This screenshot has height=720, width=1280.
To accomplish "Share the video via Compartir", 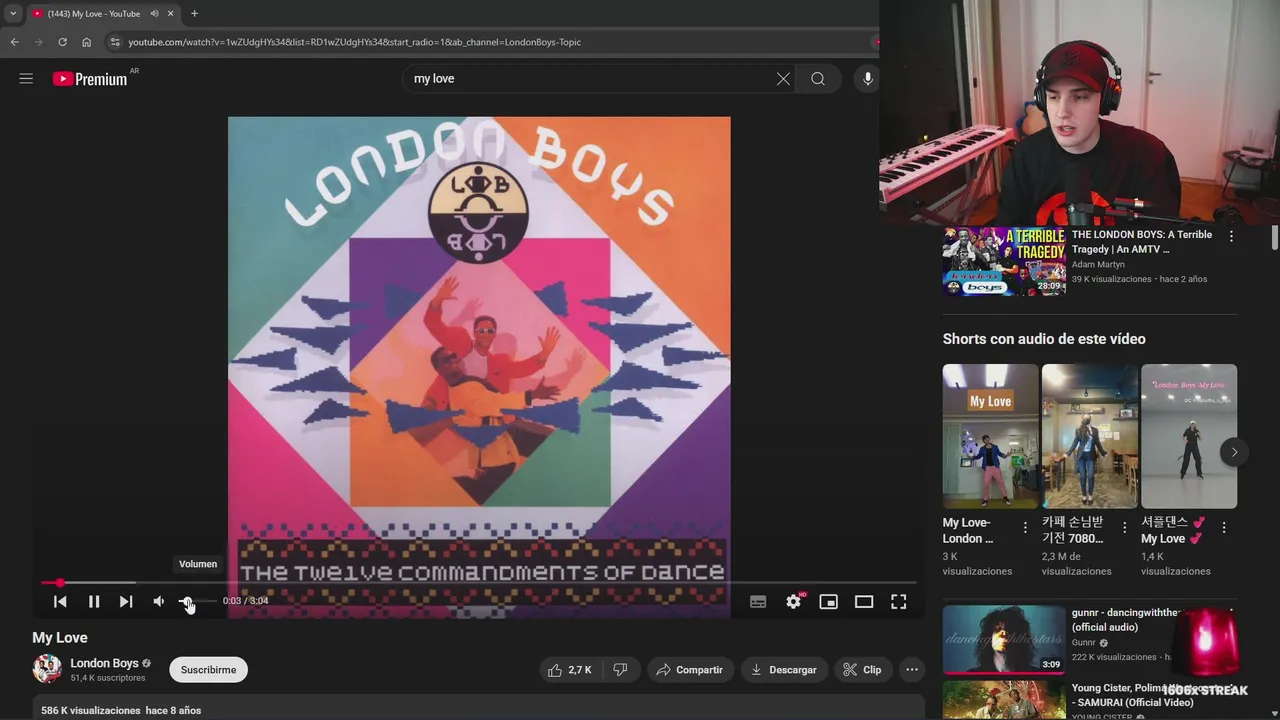I will [690, 670].
